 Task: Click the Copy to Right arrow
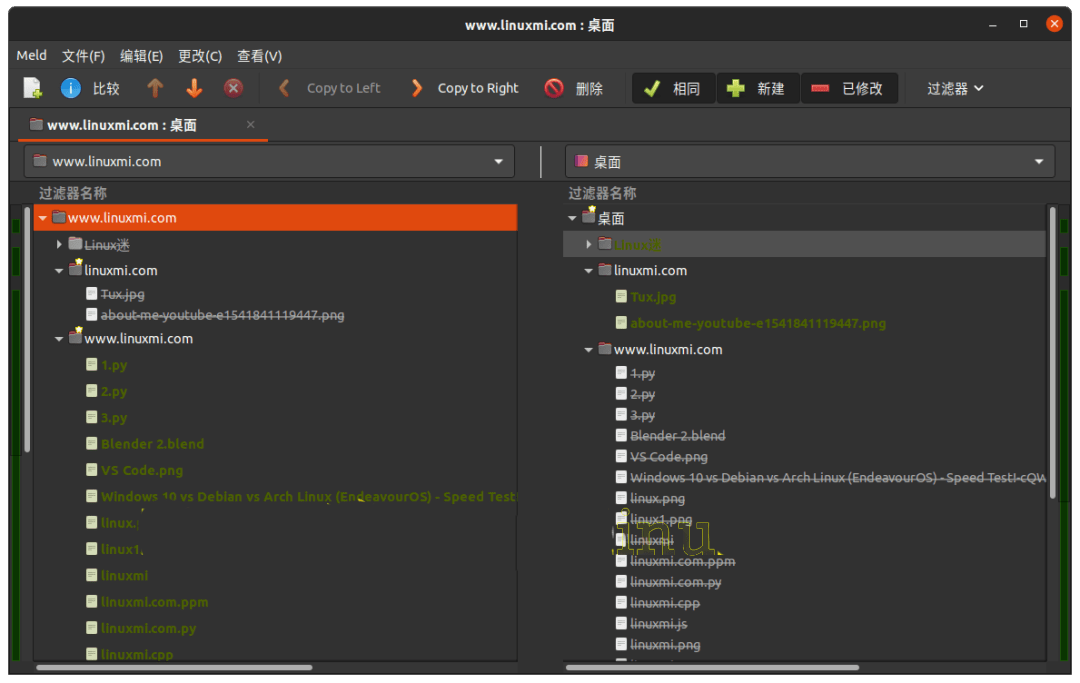coord(417,88)
